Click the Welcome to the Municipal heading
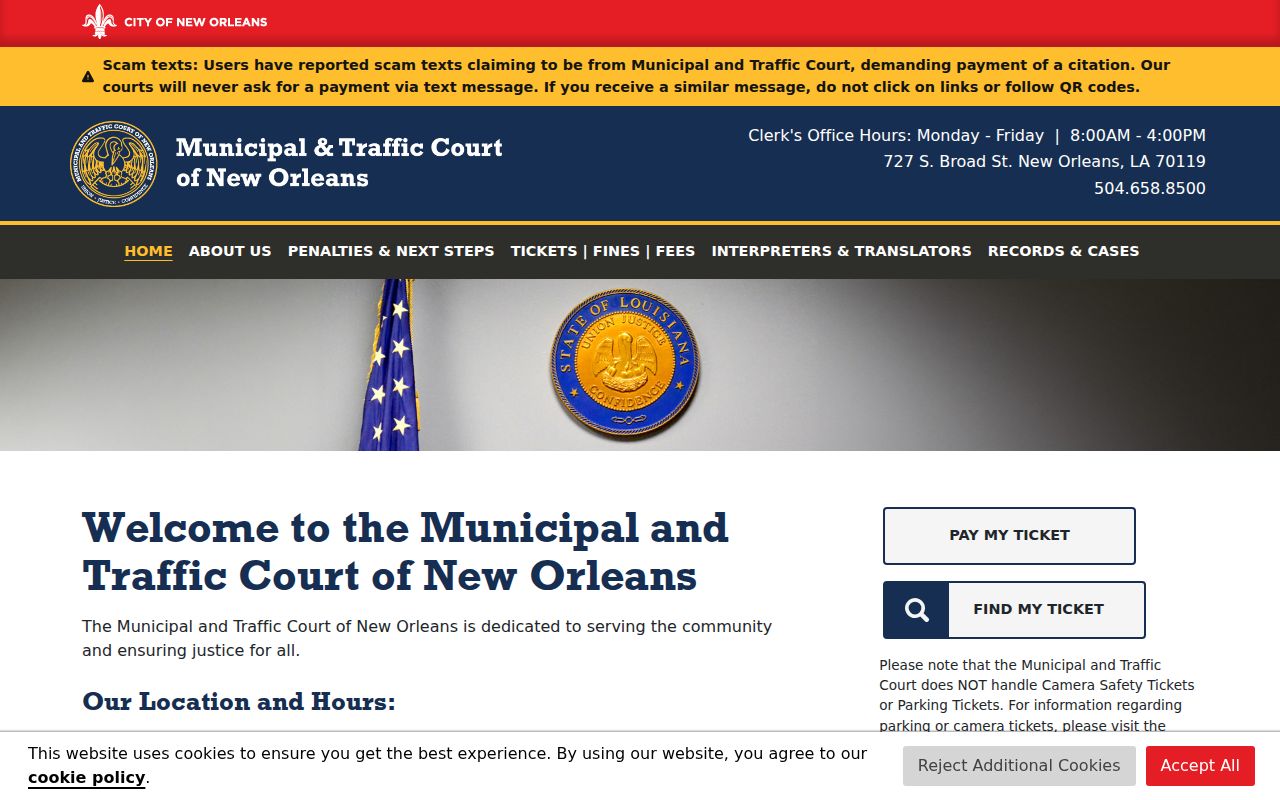 (x=405, y=552)
